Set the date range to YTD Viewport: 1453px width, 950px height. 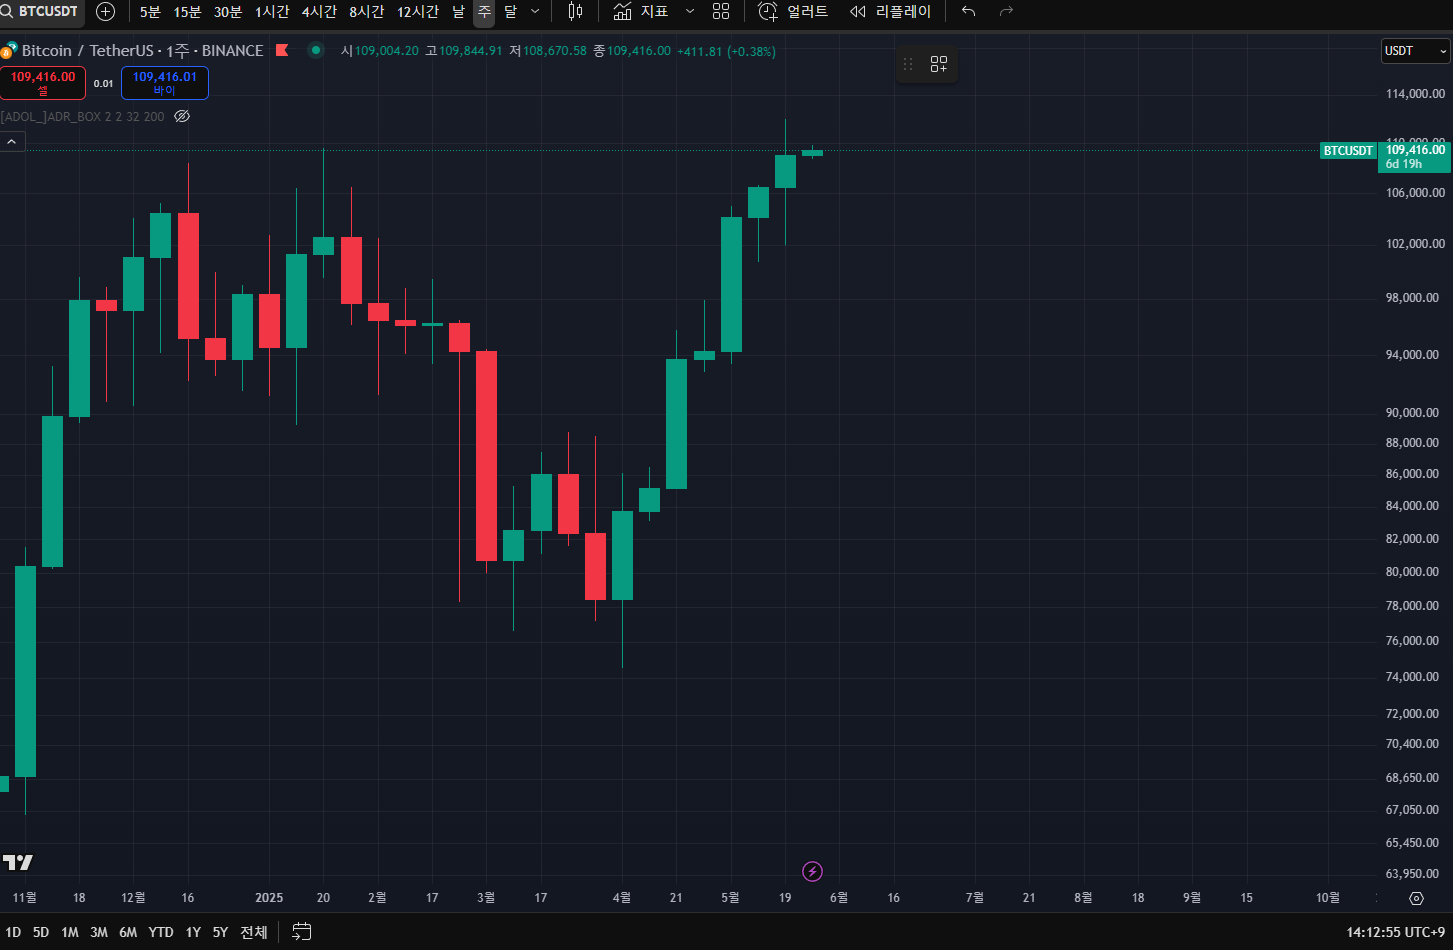(x=161, y=932)
